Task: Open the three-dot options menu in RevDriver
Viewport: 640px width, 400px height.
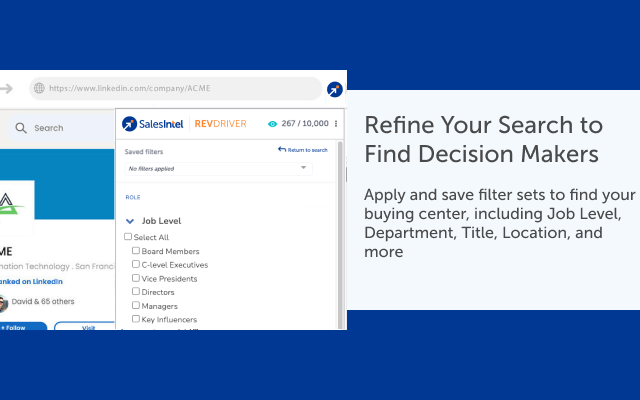Action: (x=336, y=124)
